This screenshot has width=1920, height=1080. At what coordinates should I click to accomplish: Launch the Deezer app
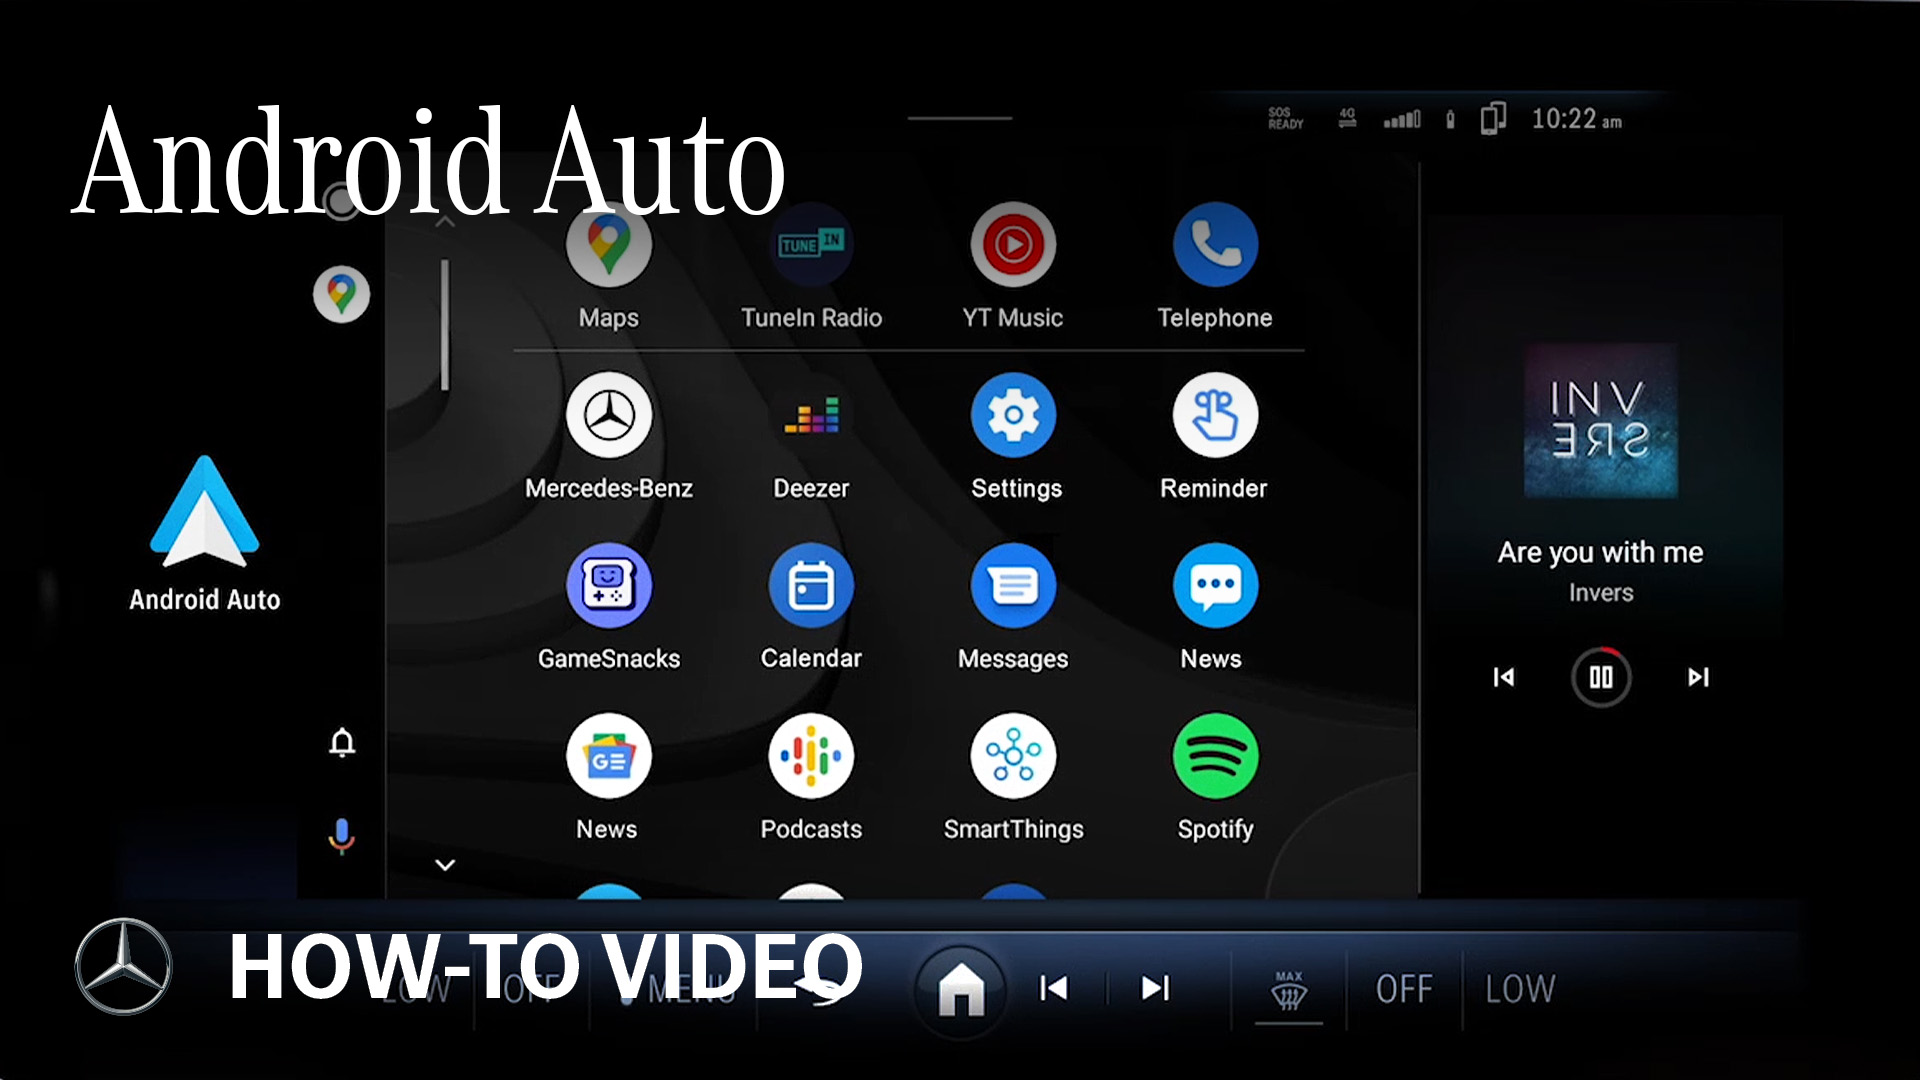point(811,416)
